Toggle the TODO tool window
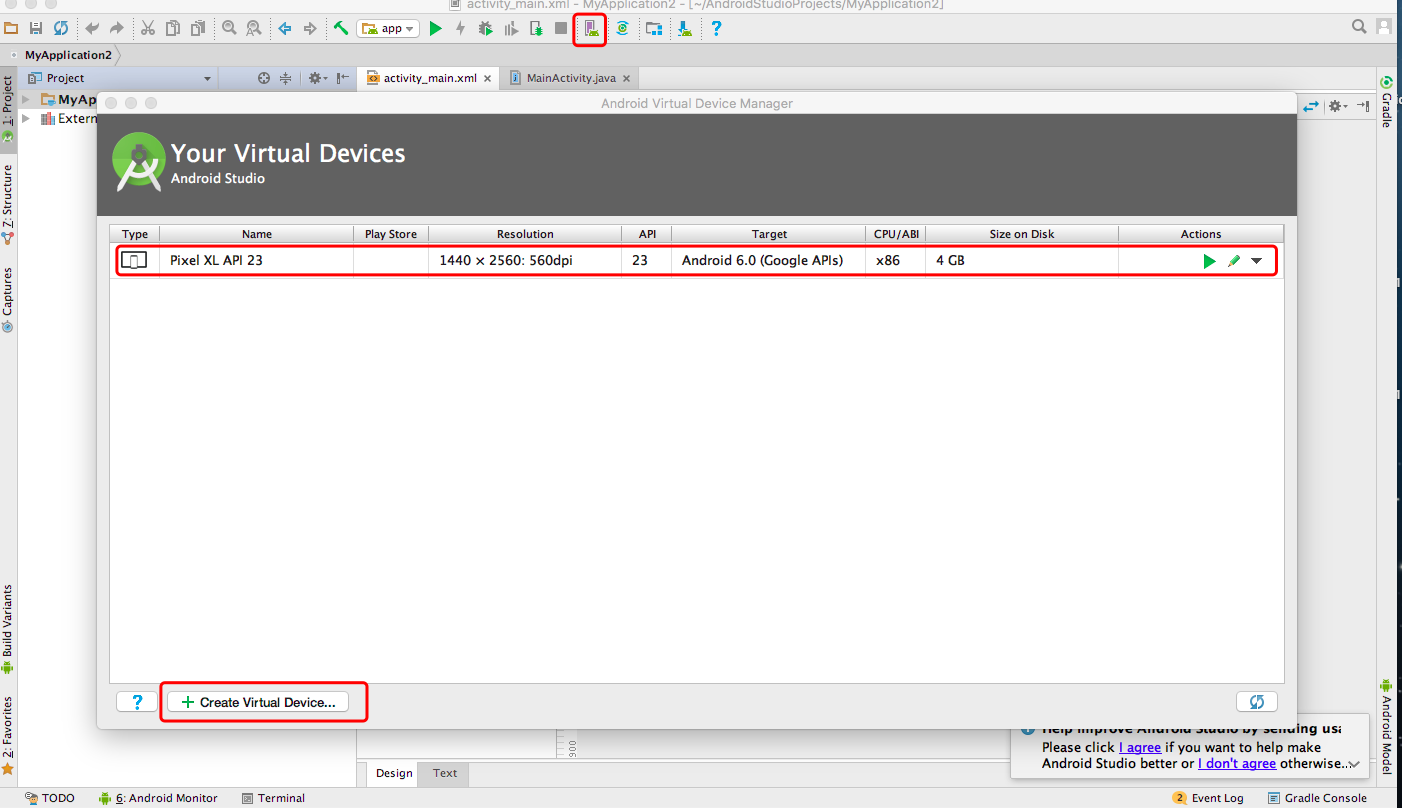Image resolution: width=1402 pixels, height=808 pixels. click(50, 798)
